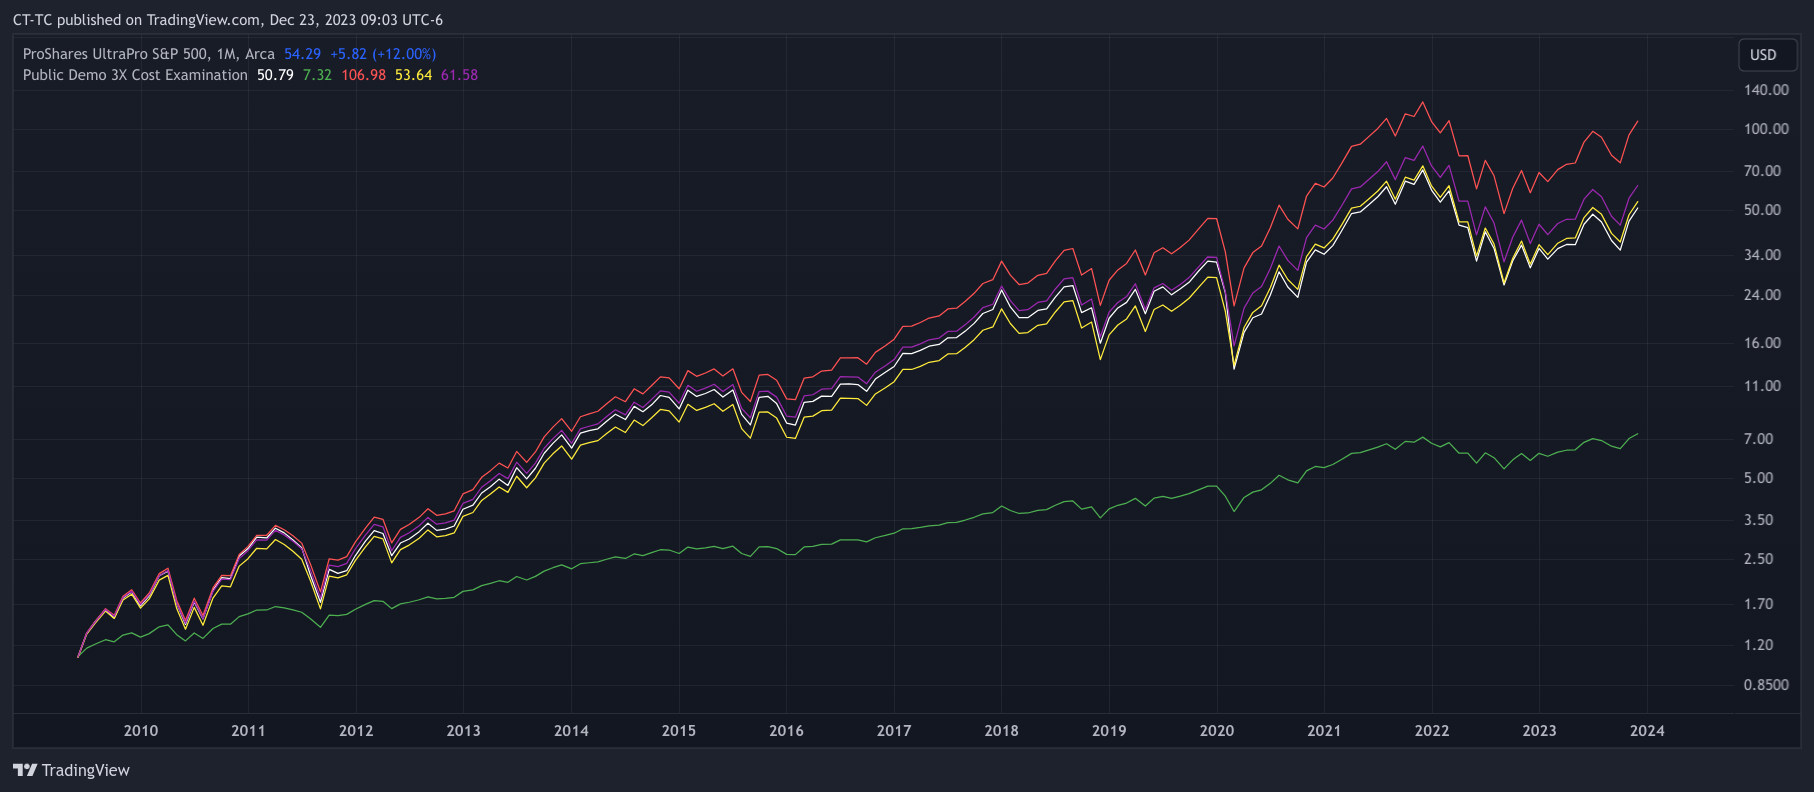Click the green 7.32 indicator value
The width and height of the screenshot is (1814, 792).
point(317,75)
